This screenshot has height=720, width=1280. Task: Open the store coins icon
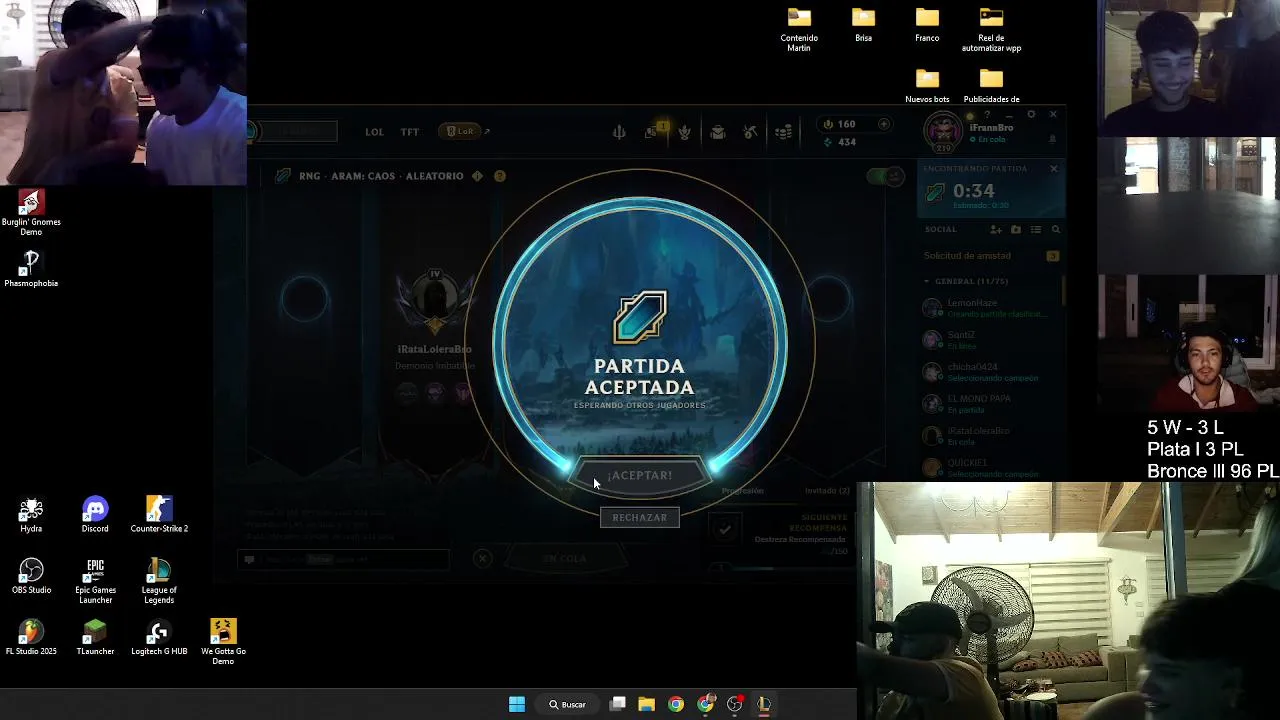click(x=784, y=132)
